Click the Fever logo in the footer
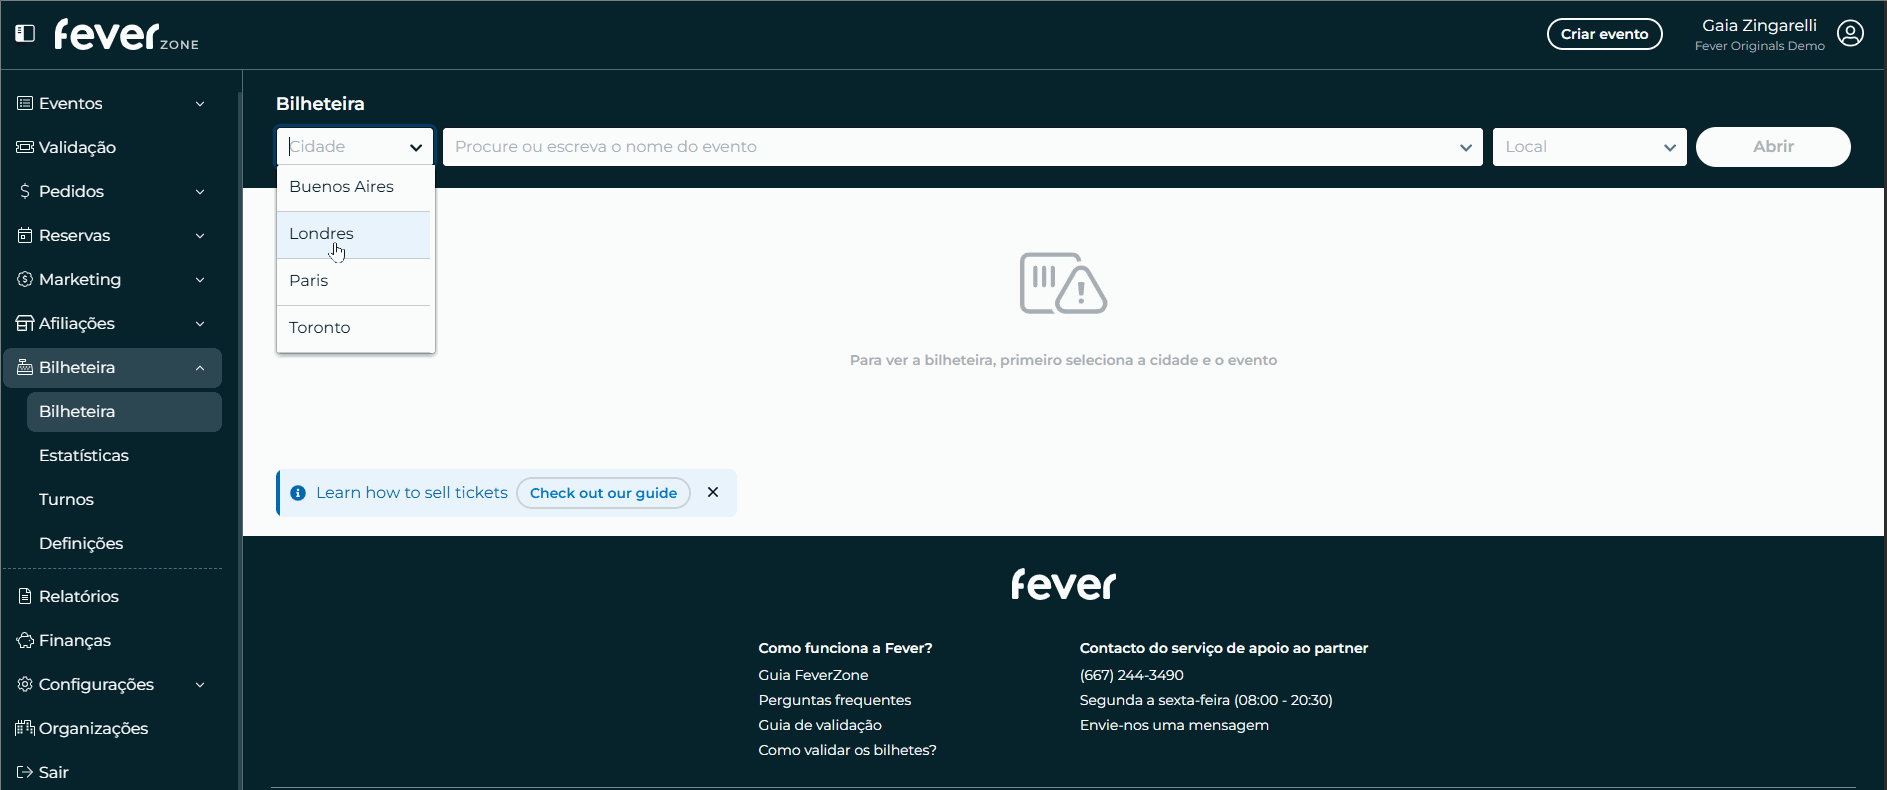This screenshot has height=790, width=1887. tap(1063, 585)
